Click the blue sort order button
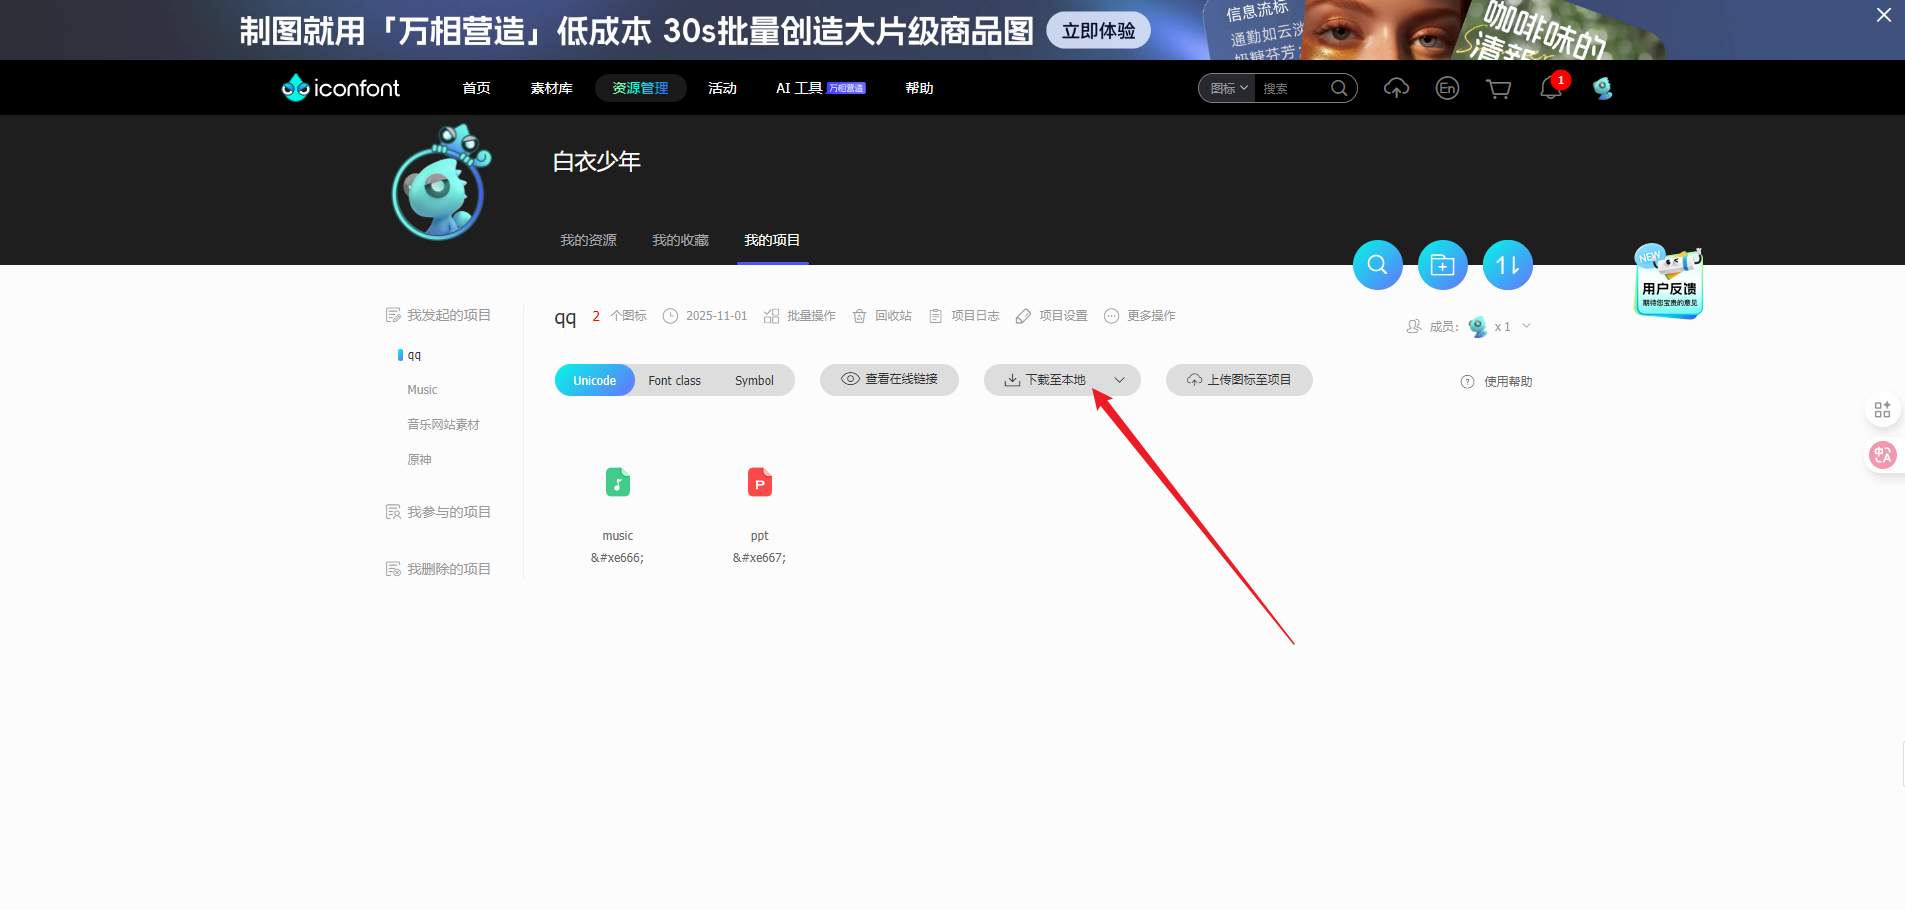Image resolution: width=1905 pixels, height=910 pixels. [x=1507, y=265]
